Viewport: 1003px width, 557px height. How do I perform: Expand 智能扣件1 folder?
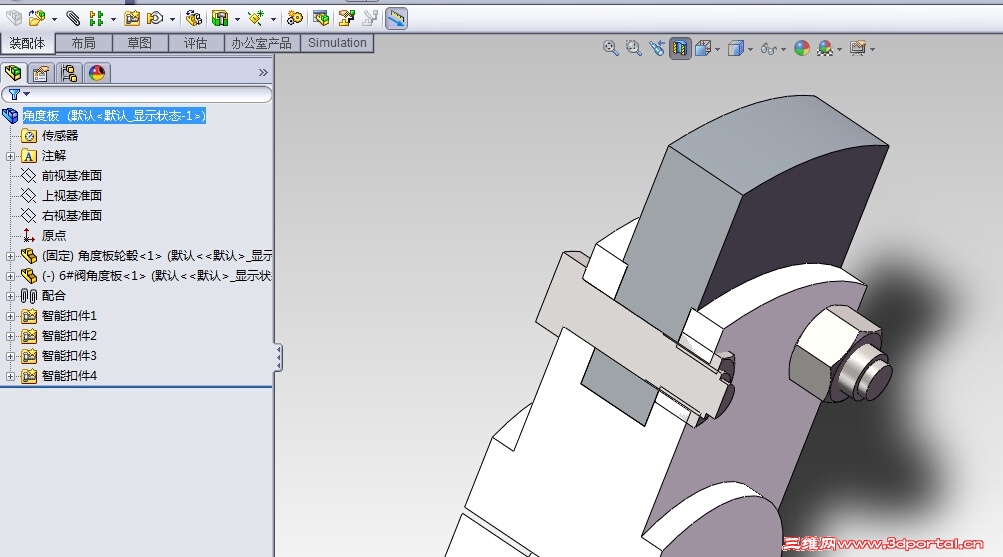click(10, 316)
